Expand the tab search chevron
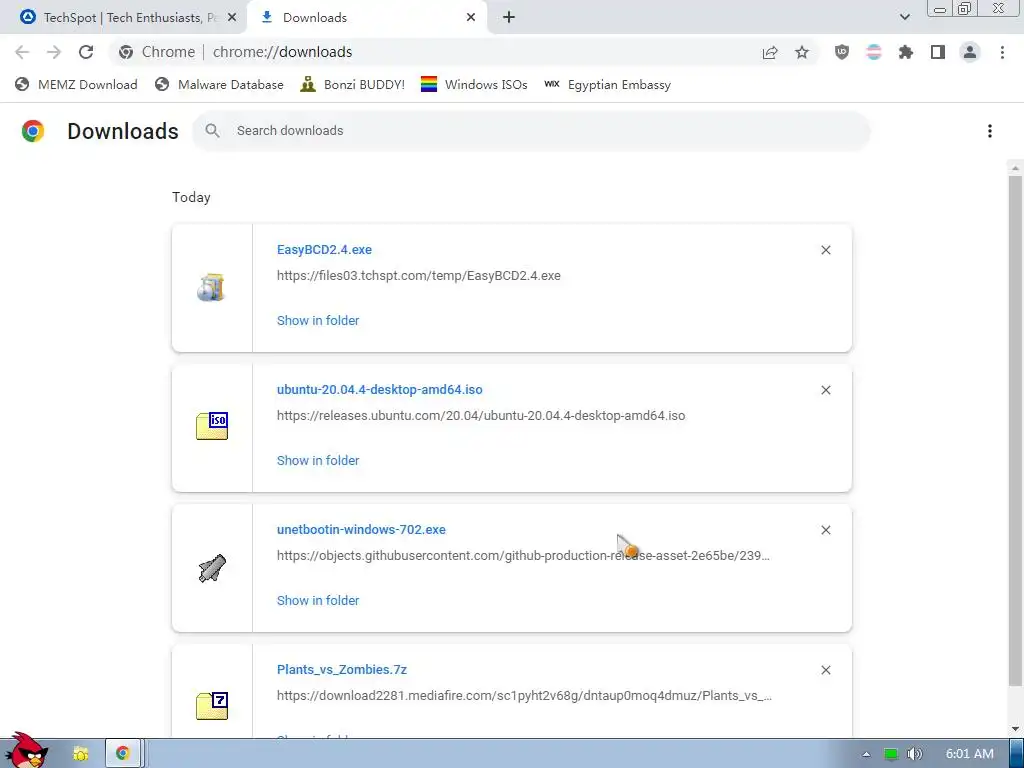 904,17
